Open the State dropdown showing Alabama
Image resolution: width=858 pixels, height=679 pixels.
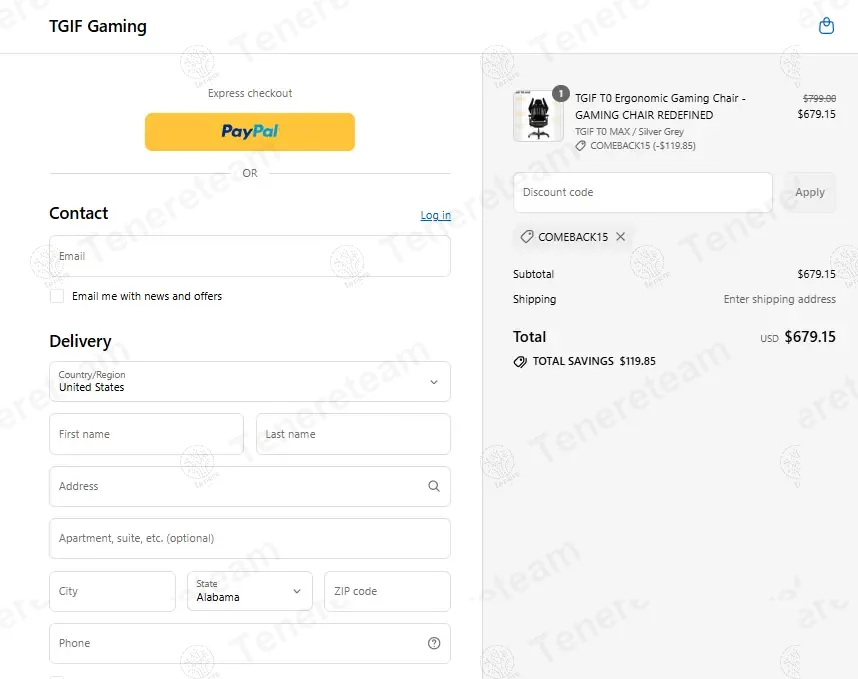(250, 591)
